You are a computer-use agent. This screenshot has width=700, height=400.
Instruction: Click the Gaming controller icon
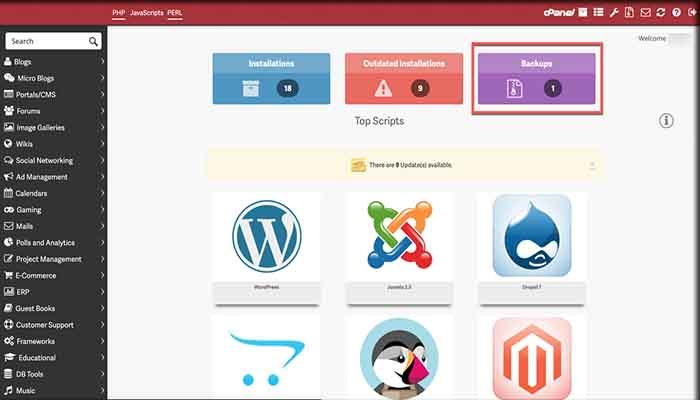(9, 209)
